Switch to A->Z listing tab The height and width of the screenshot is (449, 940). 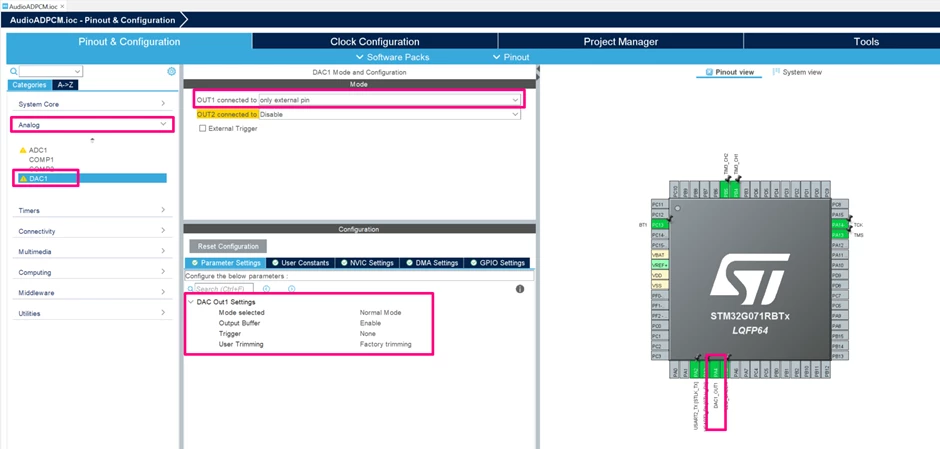coord(65,85)
